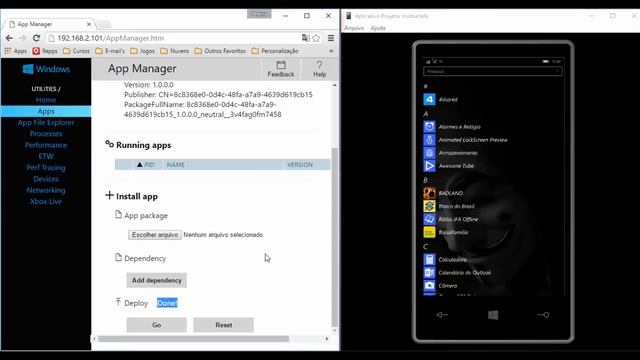
Task: Tap the Banco do Brasil icon on phone
Action: (x=429, y=206)
